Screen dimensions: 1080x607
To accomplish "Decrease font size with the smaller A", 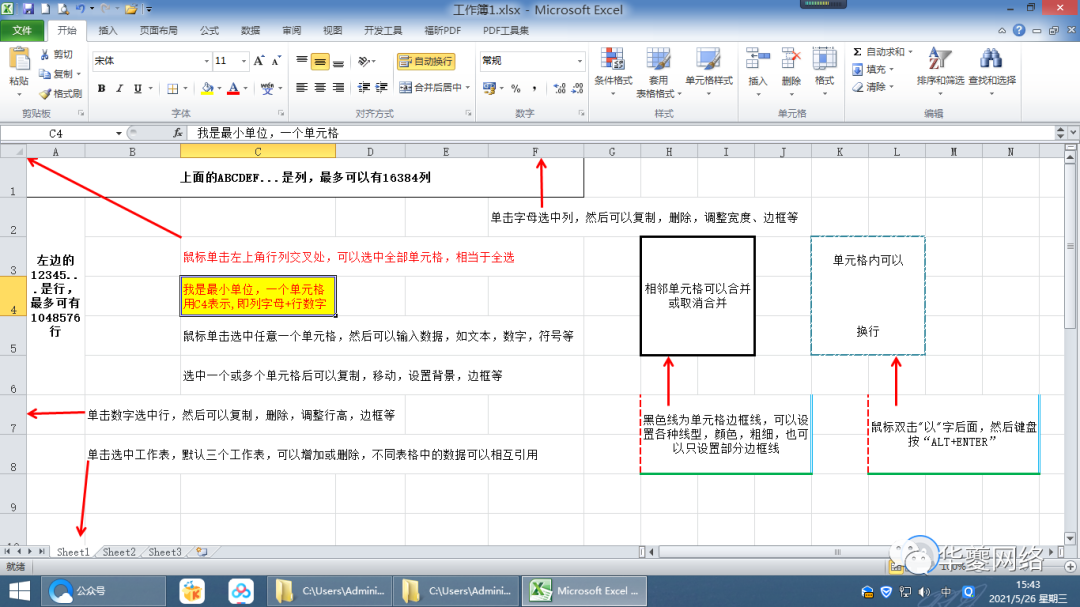I will coord(276,61).
